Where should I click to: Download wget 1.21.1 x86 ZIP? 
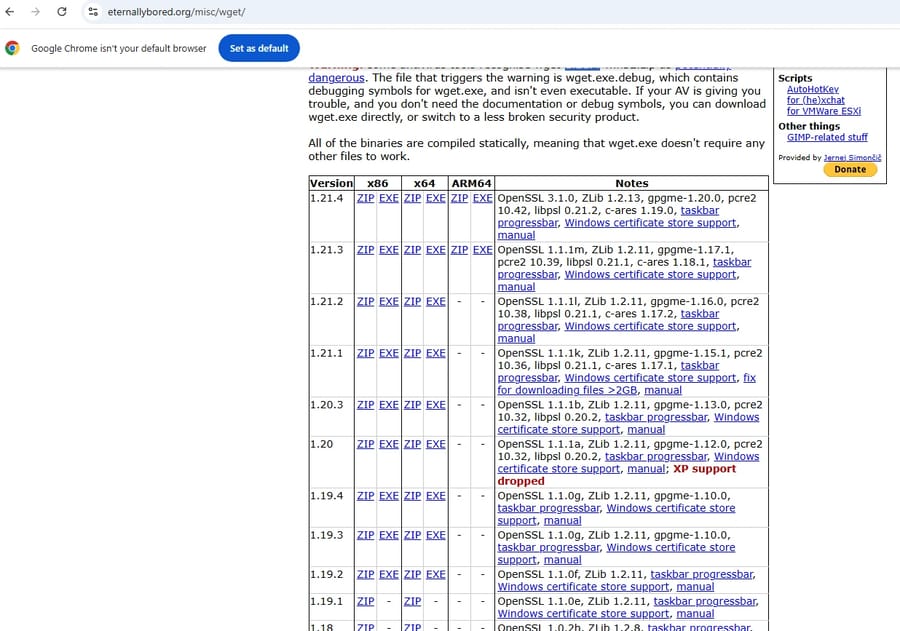click(366, 353)
